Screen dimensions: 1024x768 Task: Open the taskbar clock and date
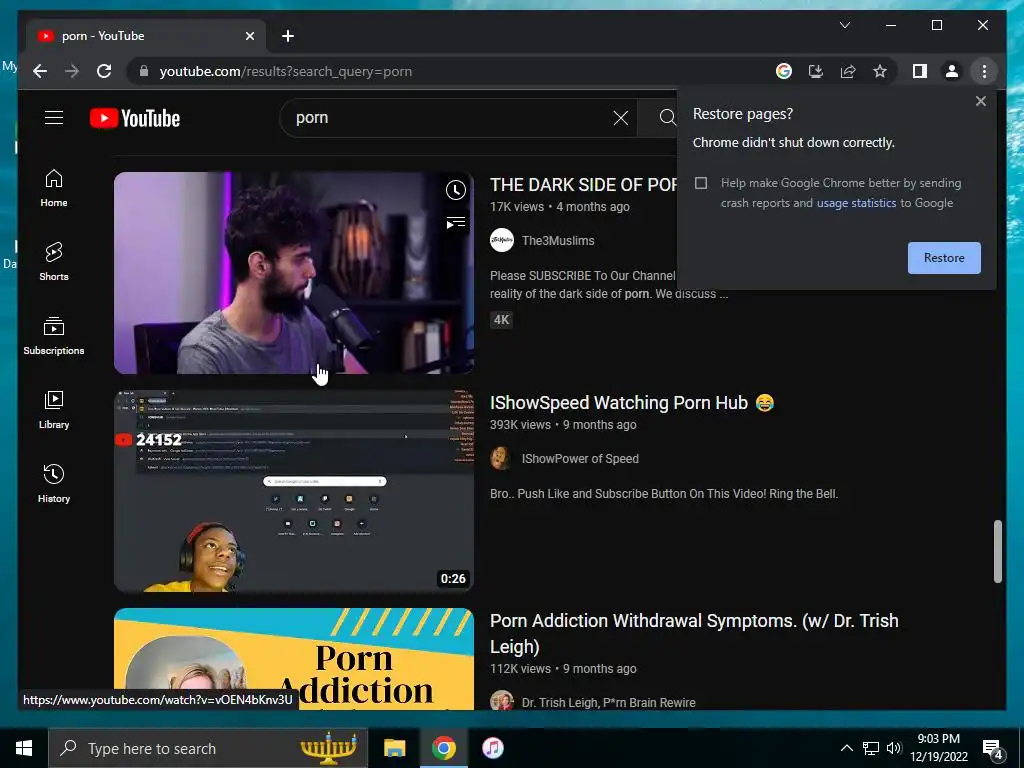click(x=938, y=748)
